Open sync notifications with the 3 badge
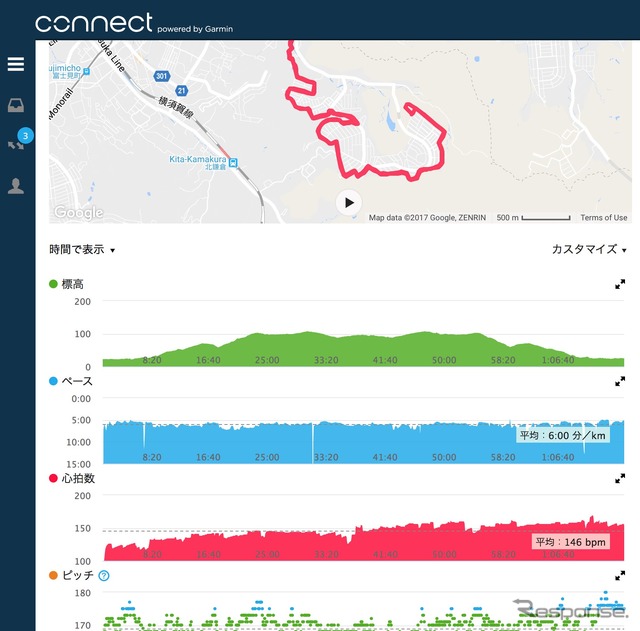Viewport: 640px width, 631px height. [x=17, y=144]
